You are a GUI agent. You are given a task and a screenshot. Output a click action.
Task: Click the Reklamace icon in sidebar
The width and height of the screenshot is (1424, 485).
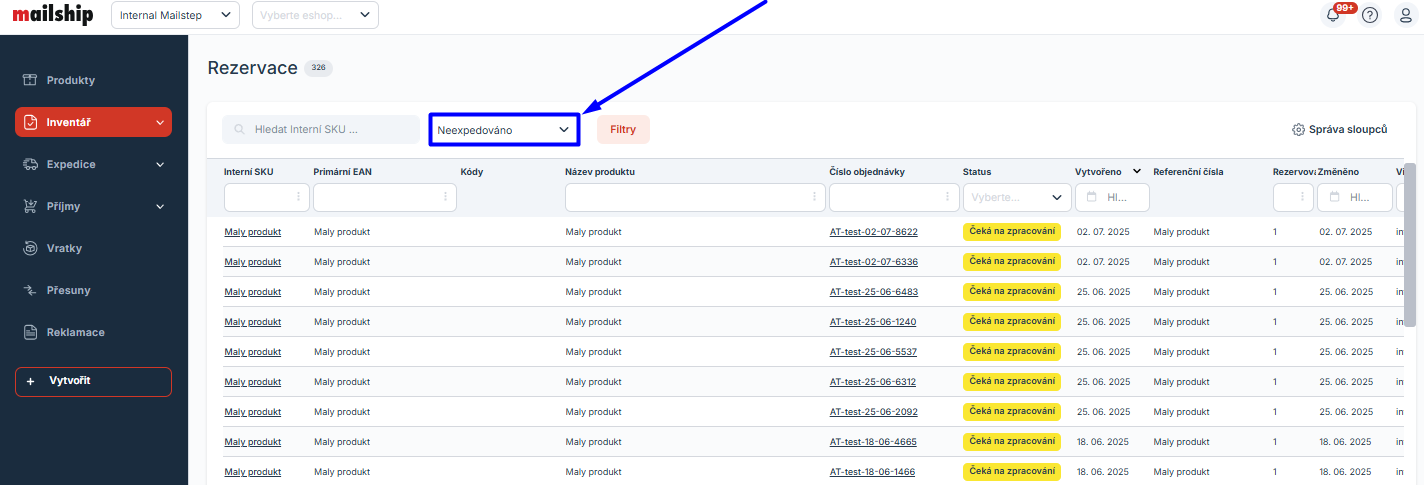click(30, 332)
